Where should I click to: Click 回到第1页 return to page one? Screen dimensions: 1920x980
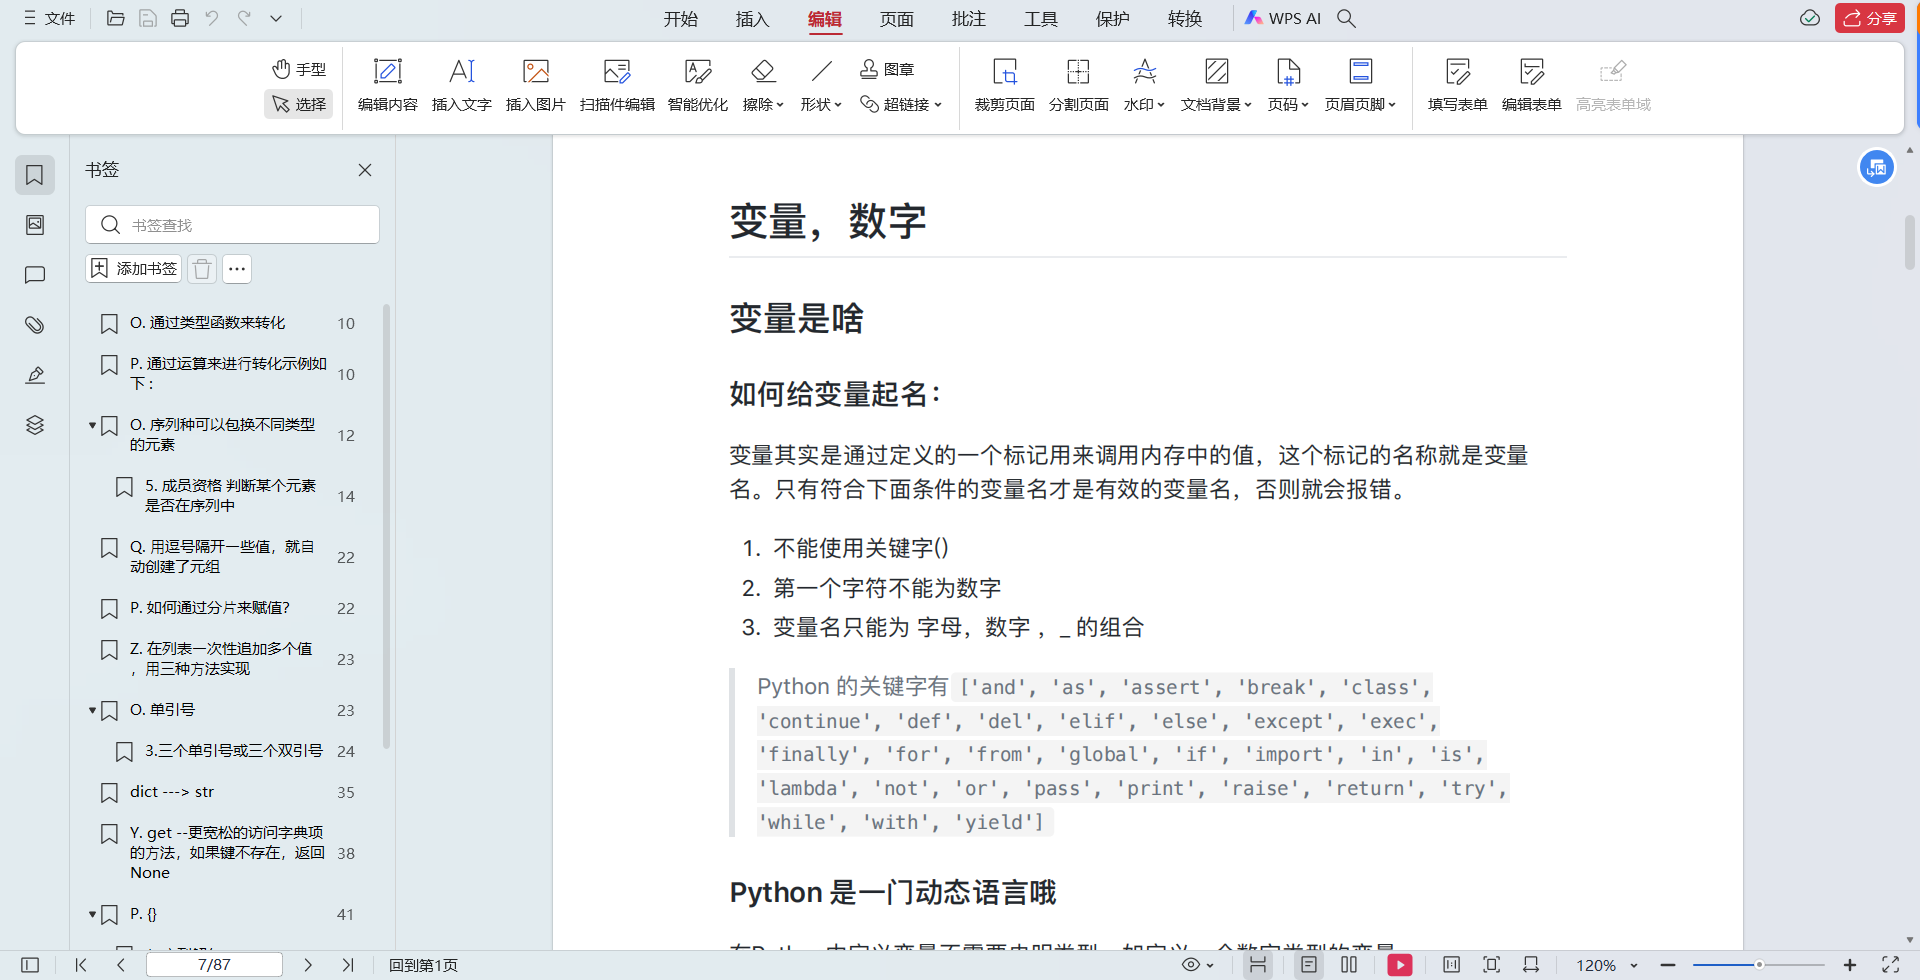pyautogui.click(x=423, y=965)
